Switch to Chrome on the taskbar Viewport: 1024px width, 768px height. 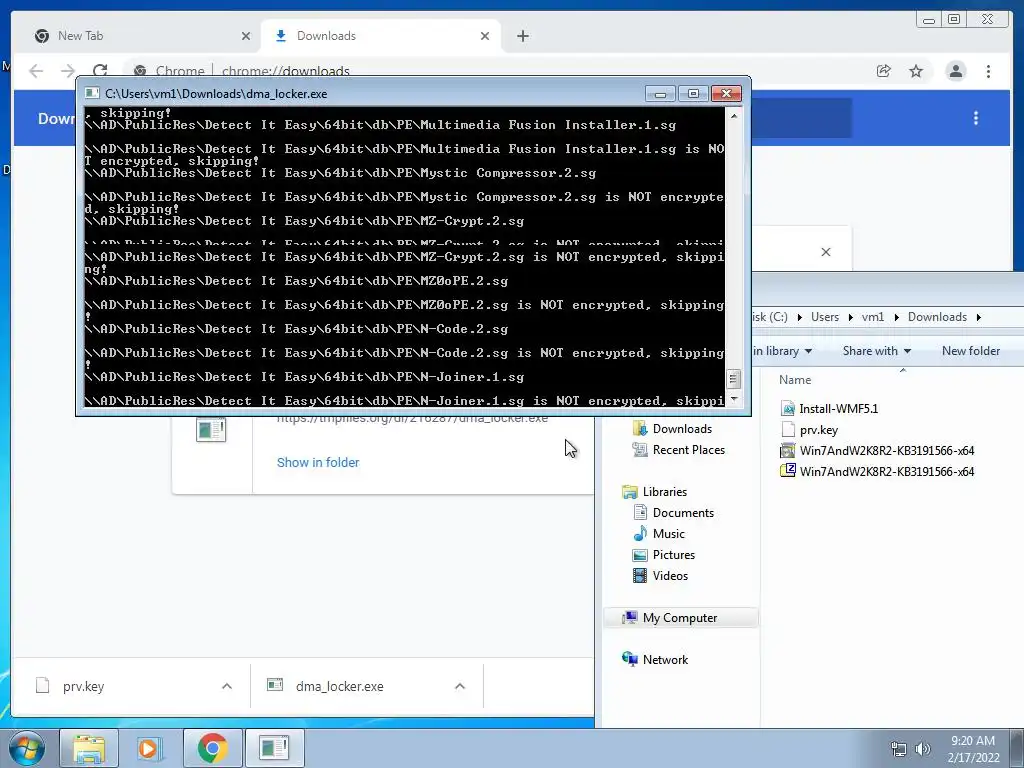(212, 748)
